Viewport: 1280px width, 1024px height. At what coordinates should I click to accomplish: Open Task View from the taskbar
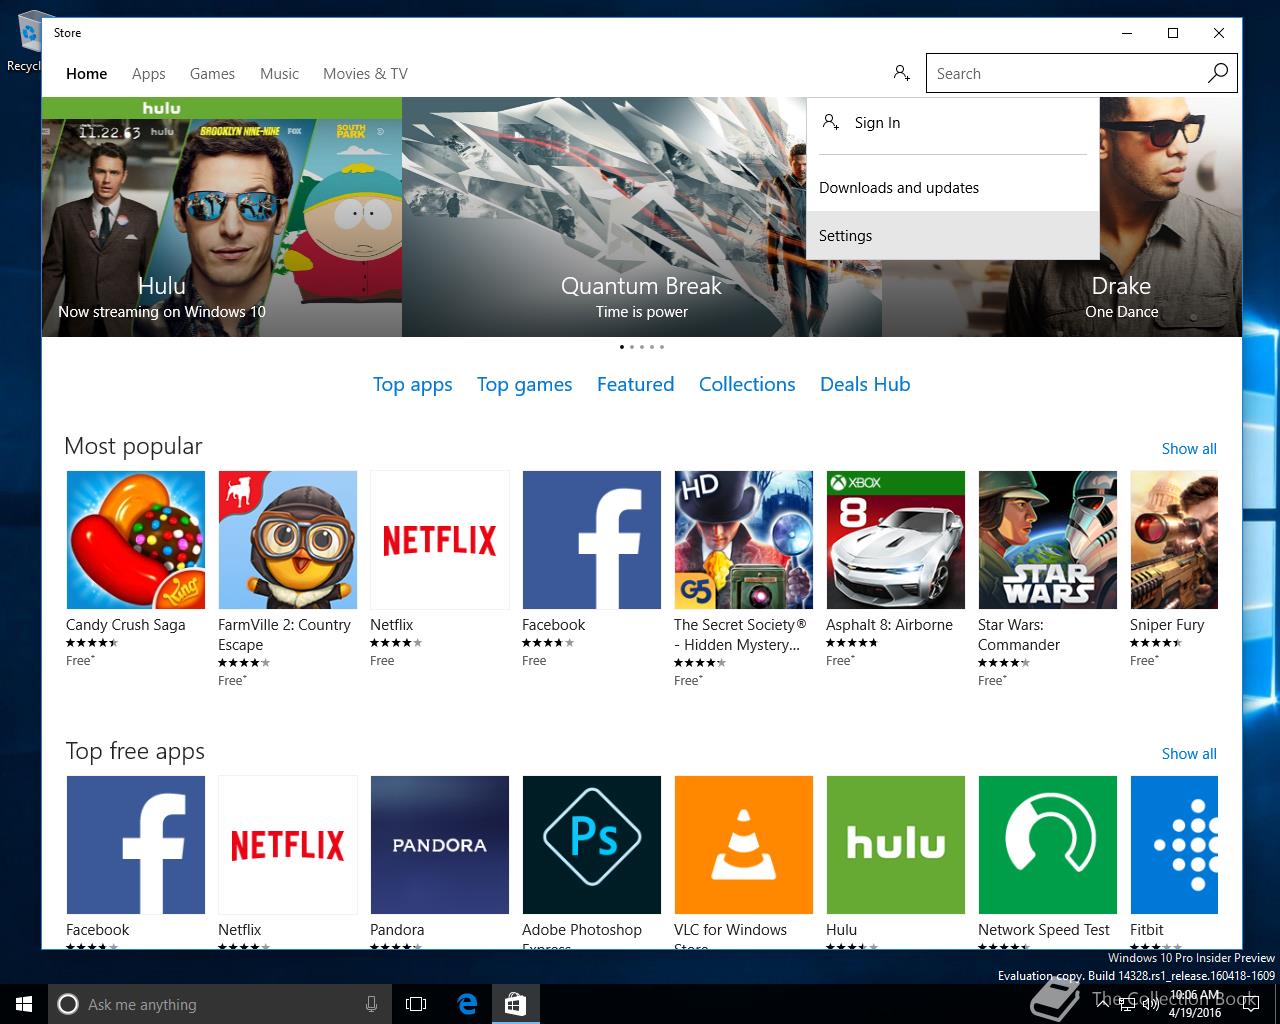(x=416, y=1004)
